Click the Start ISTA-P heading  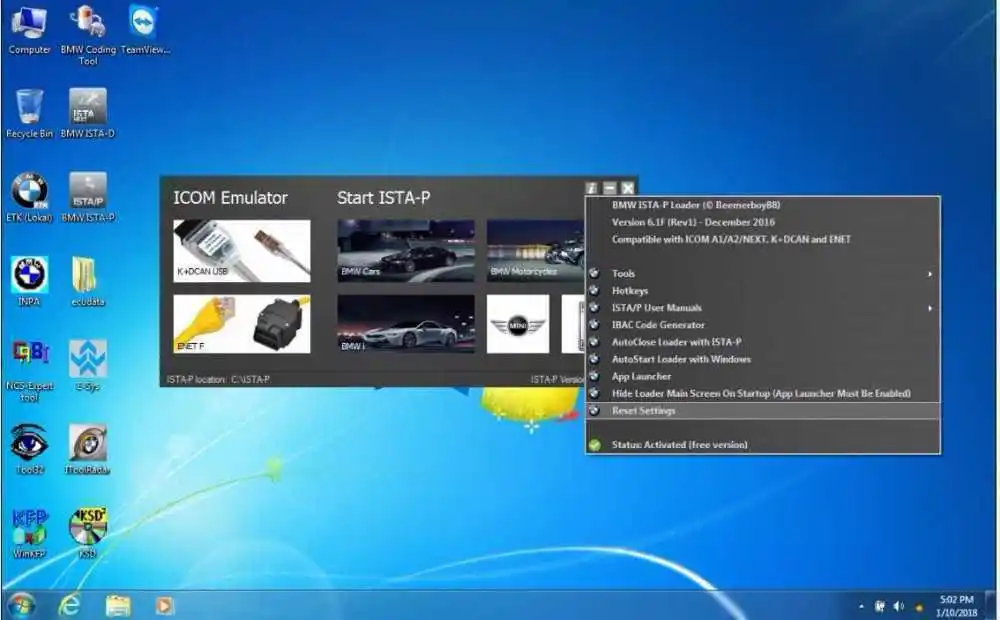(383, 198)
